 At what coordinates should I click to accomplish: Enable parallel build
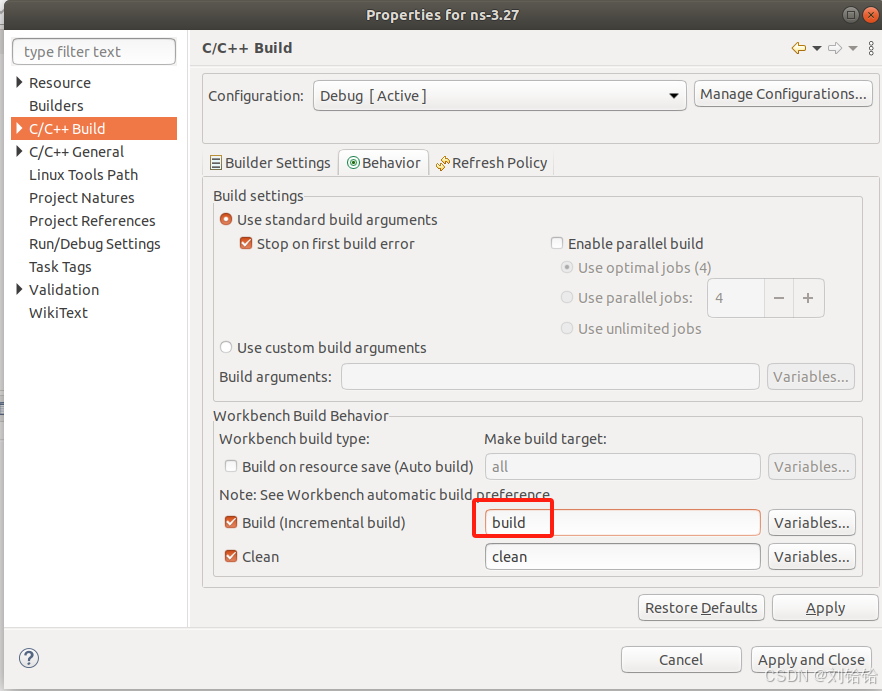click(556, 243)
